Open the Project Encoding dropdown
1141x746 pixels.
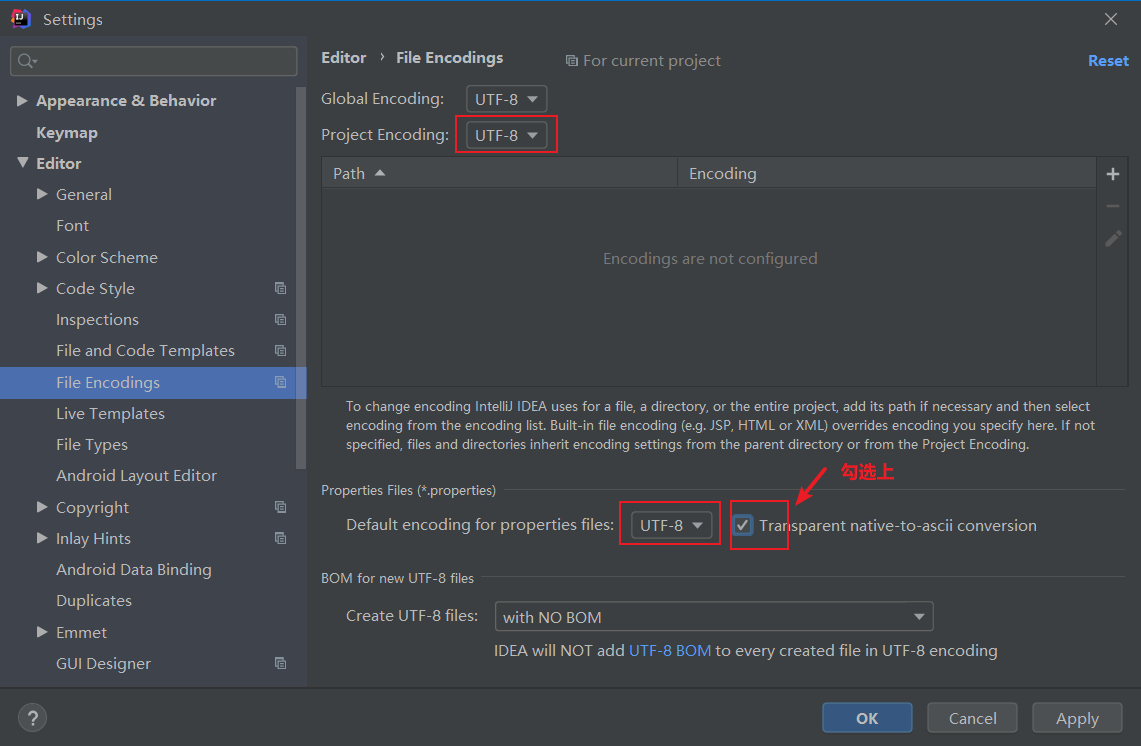[506, 134]
